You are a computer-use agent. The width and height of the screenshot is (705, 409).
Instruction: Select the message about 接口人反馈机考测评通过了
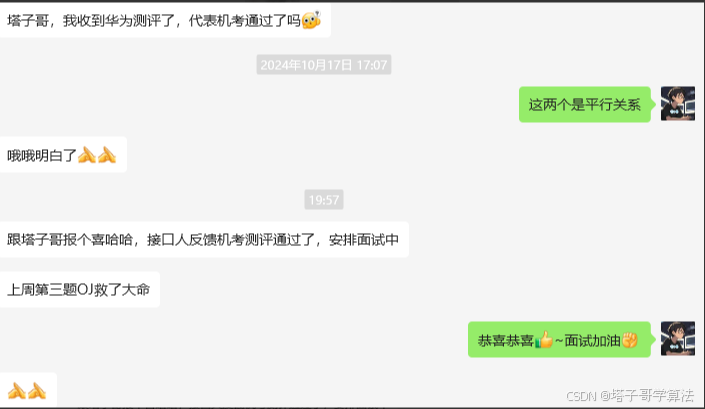click(204, 240)
